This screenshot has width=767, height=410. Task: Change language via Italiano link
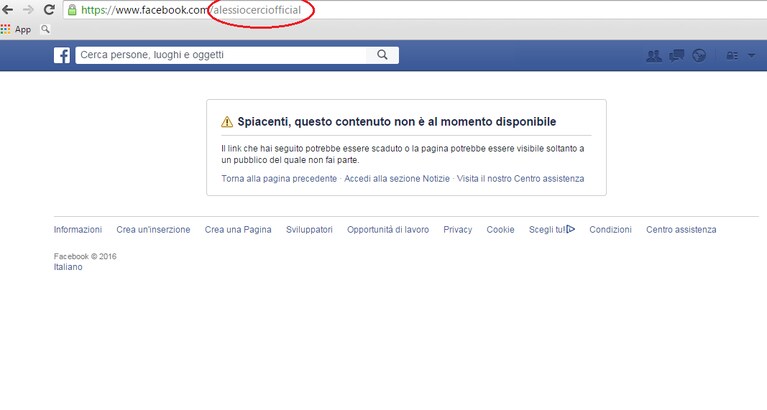[68, 267]
